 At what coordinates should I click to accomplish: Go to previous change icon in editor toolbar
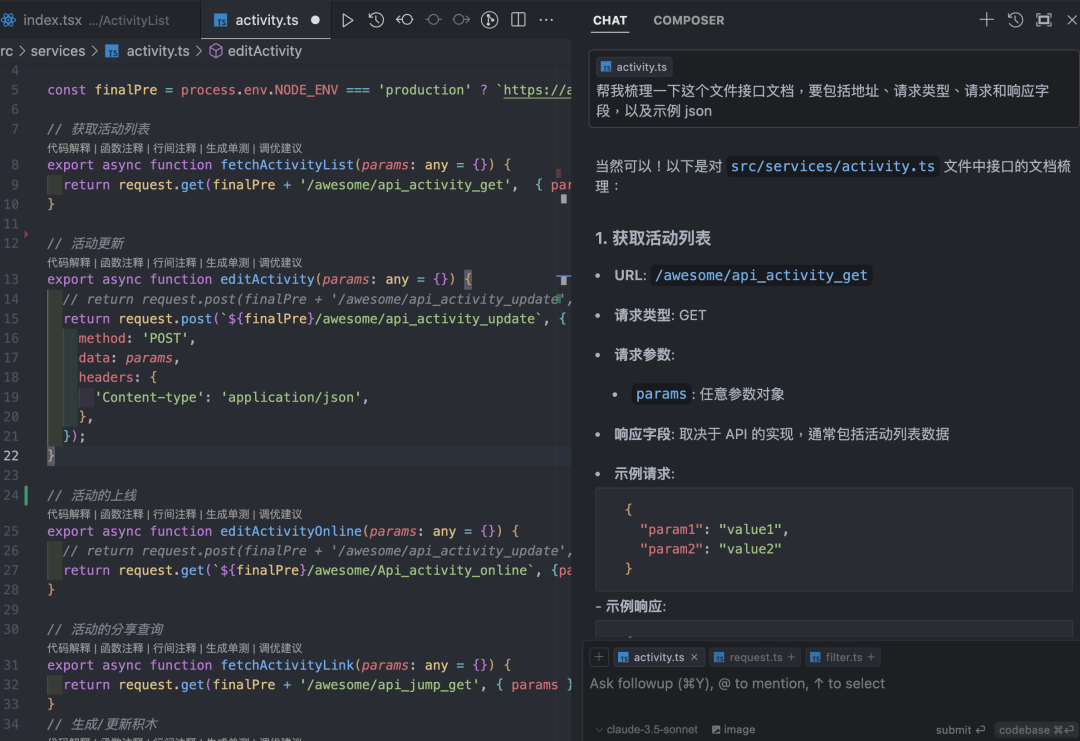point(405,20)
